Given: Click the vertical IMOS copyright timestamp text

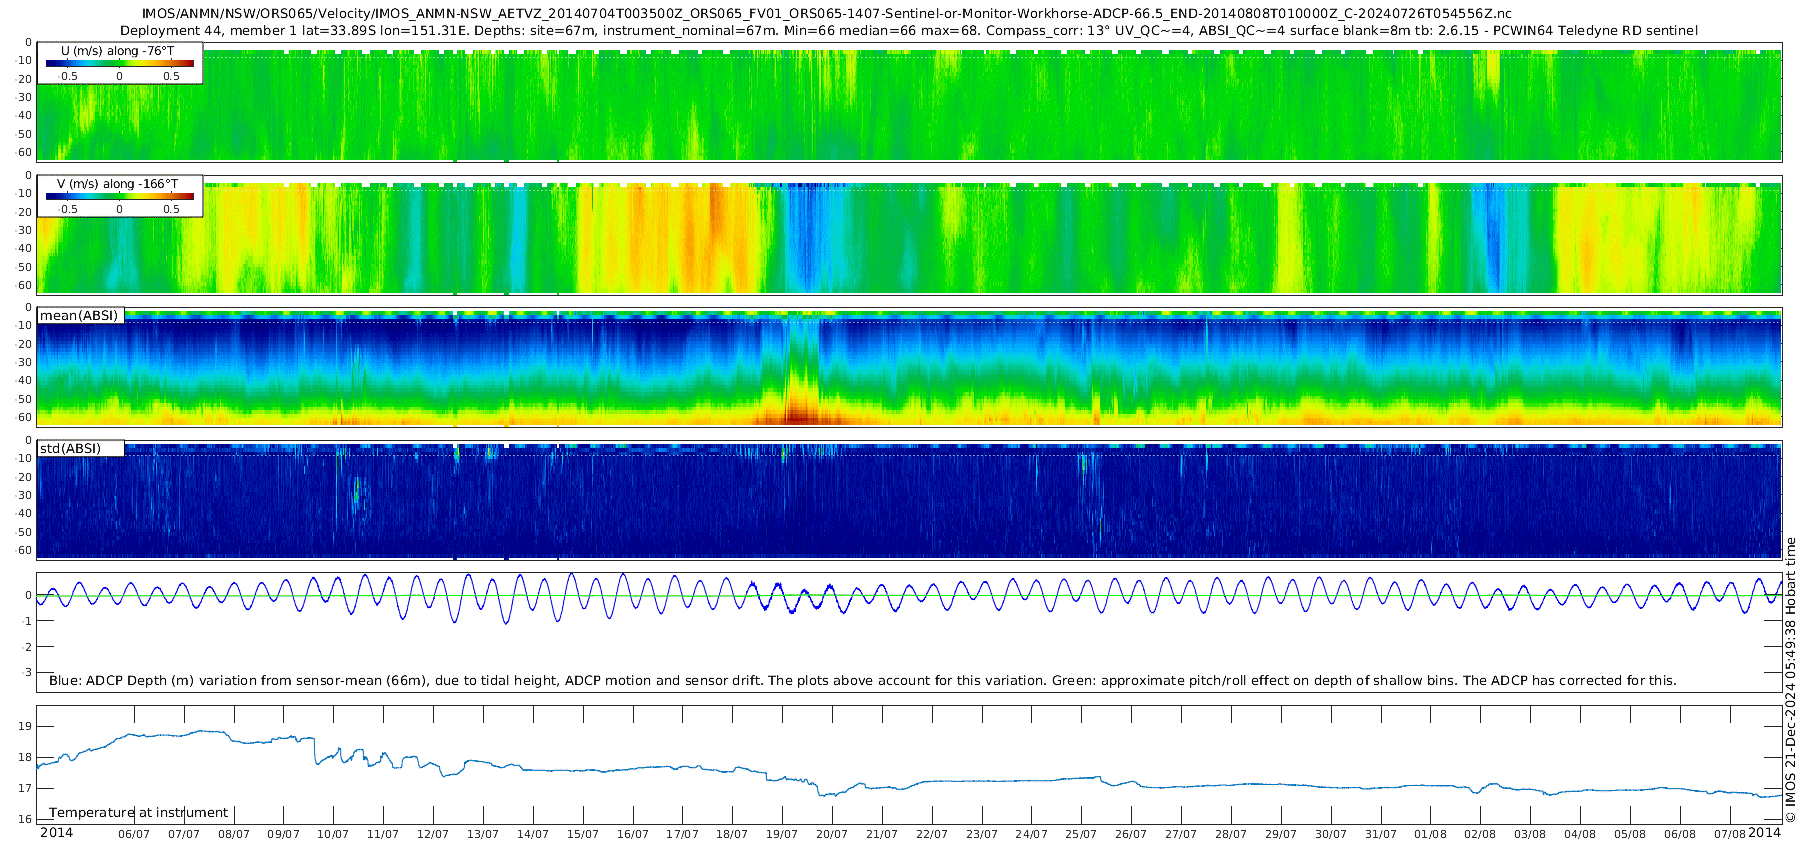Looking at the screenshot, I should coord(1790,680).
